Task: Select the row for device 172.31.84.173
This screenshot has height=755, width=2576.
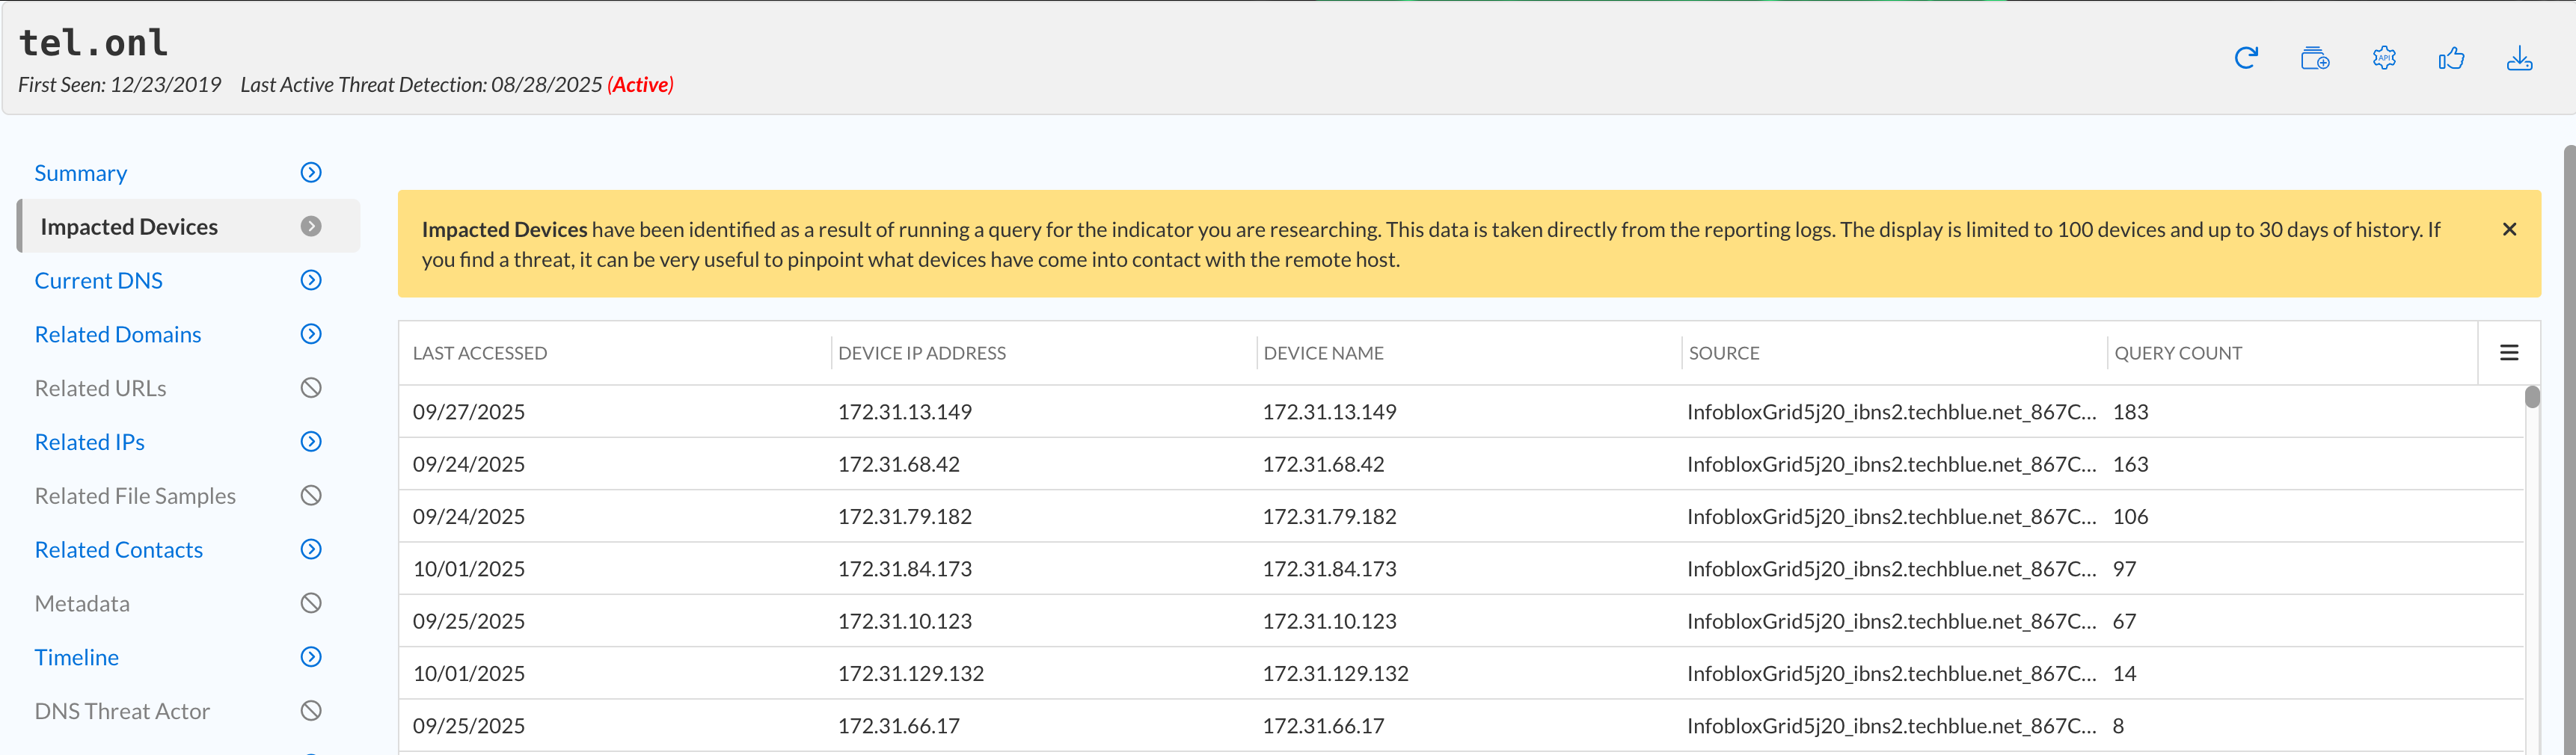Action: point(905,569)
